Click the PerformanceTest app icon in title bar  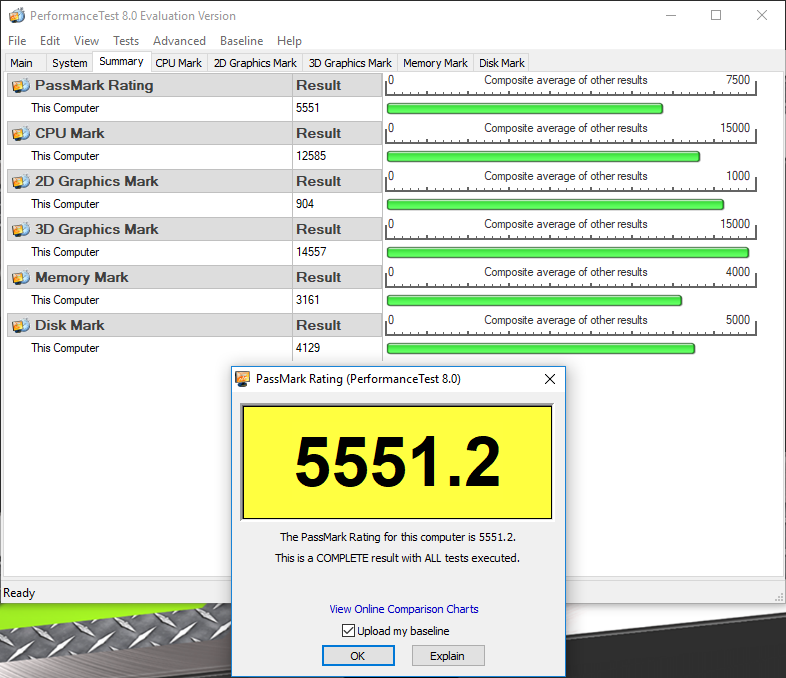pos(17,16)
